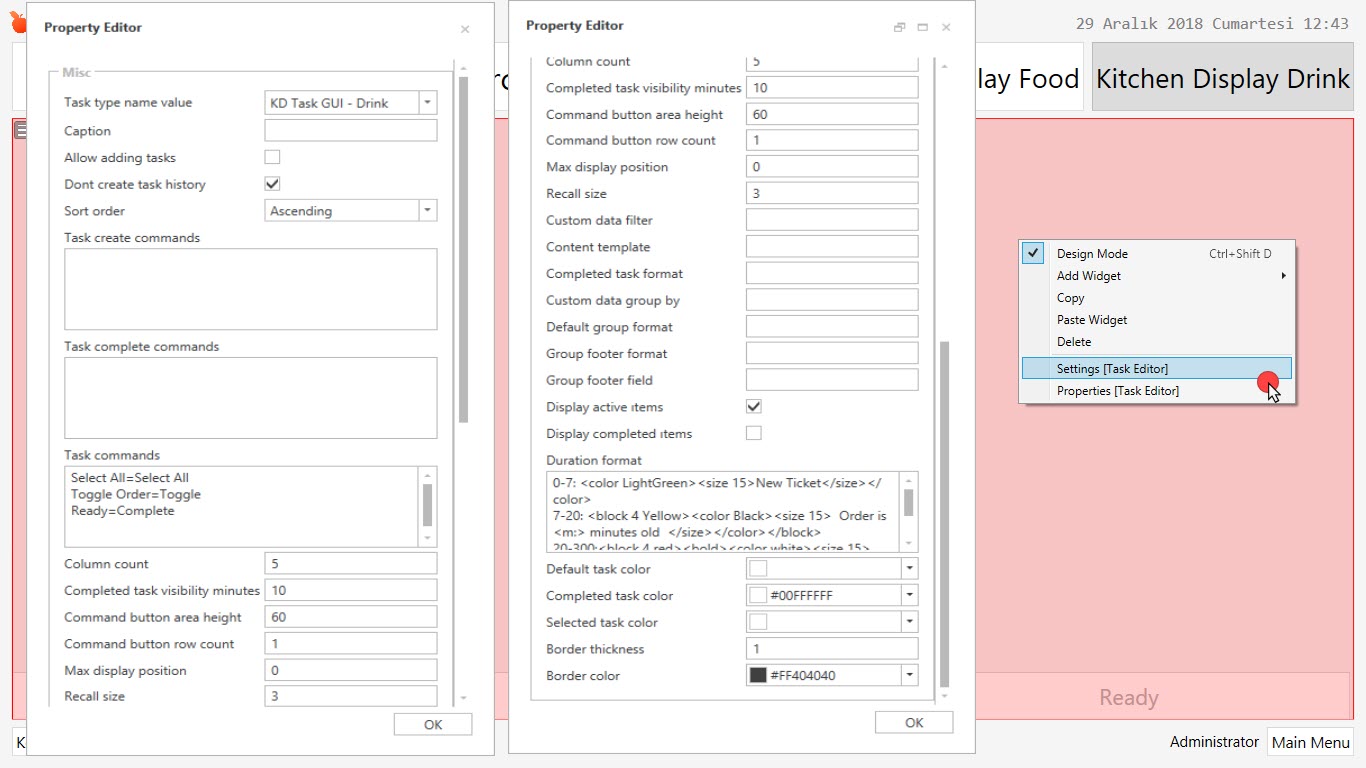Image resolution: width=1366 pixels, height=768 pixels.
Task: Click the Kitchen Display Drink button
Action: (x=1222, y=78)
